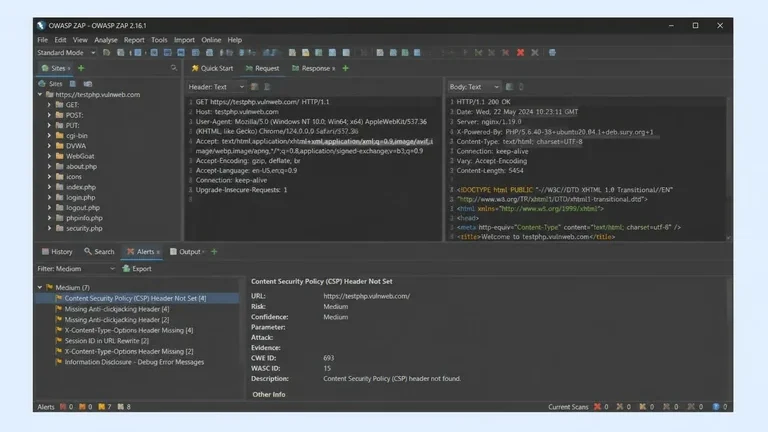768x432 pixels.
Task: Select X-Content-Type-Options Header Missing [2] alert
Action: (x=129, y=352)
